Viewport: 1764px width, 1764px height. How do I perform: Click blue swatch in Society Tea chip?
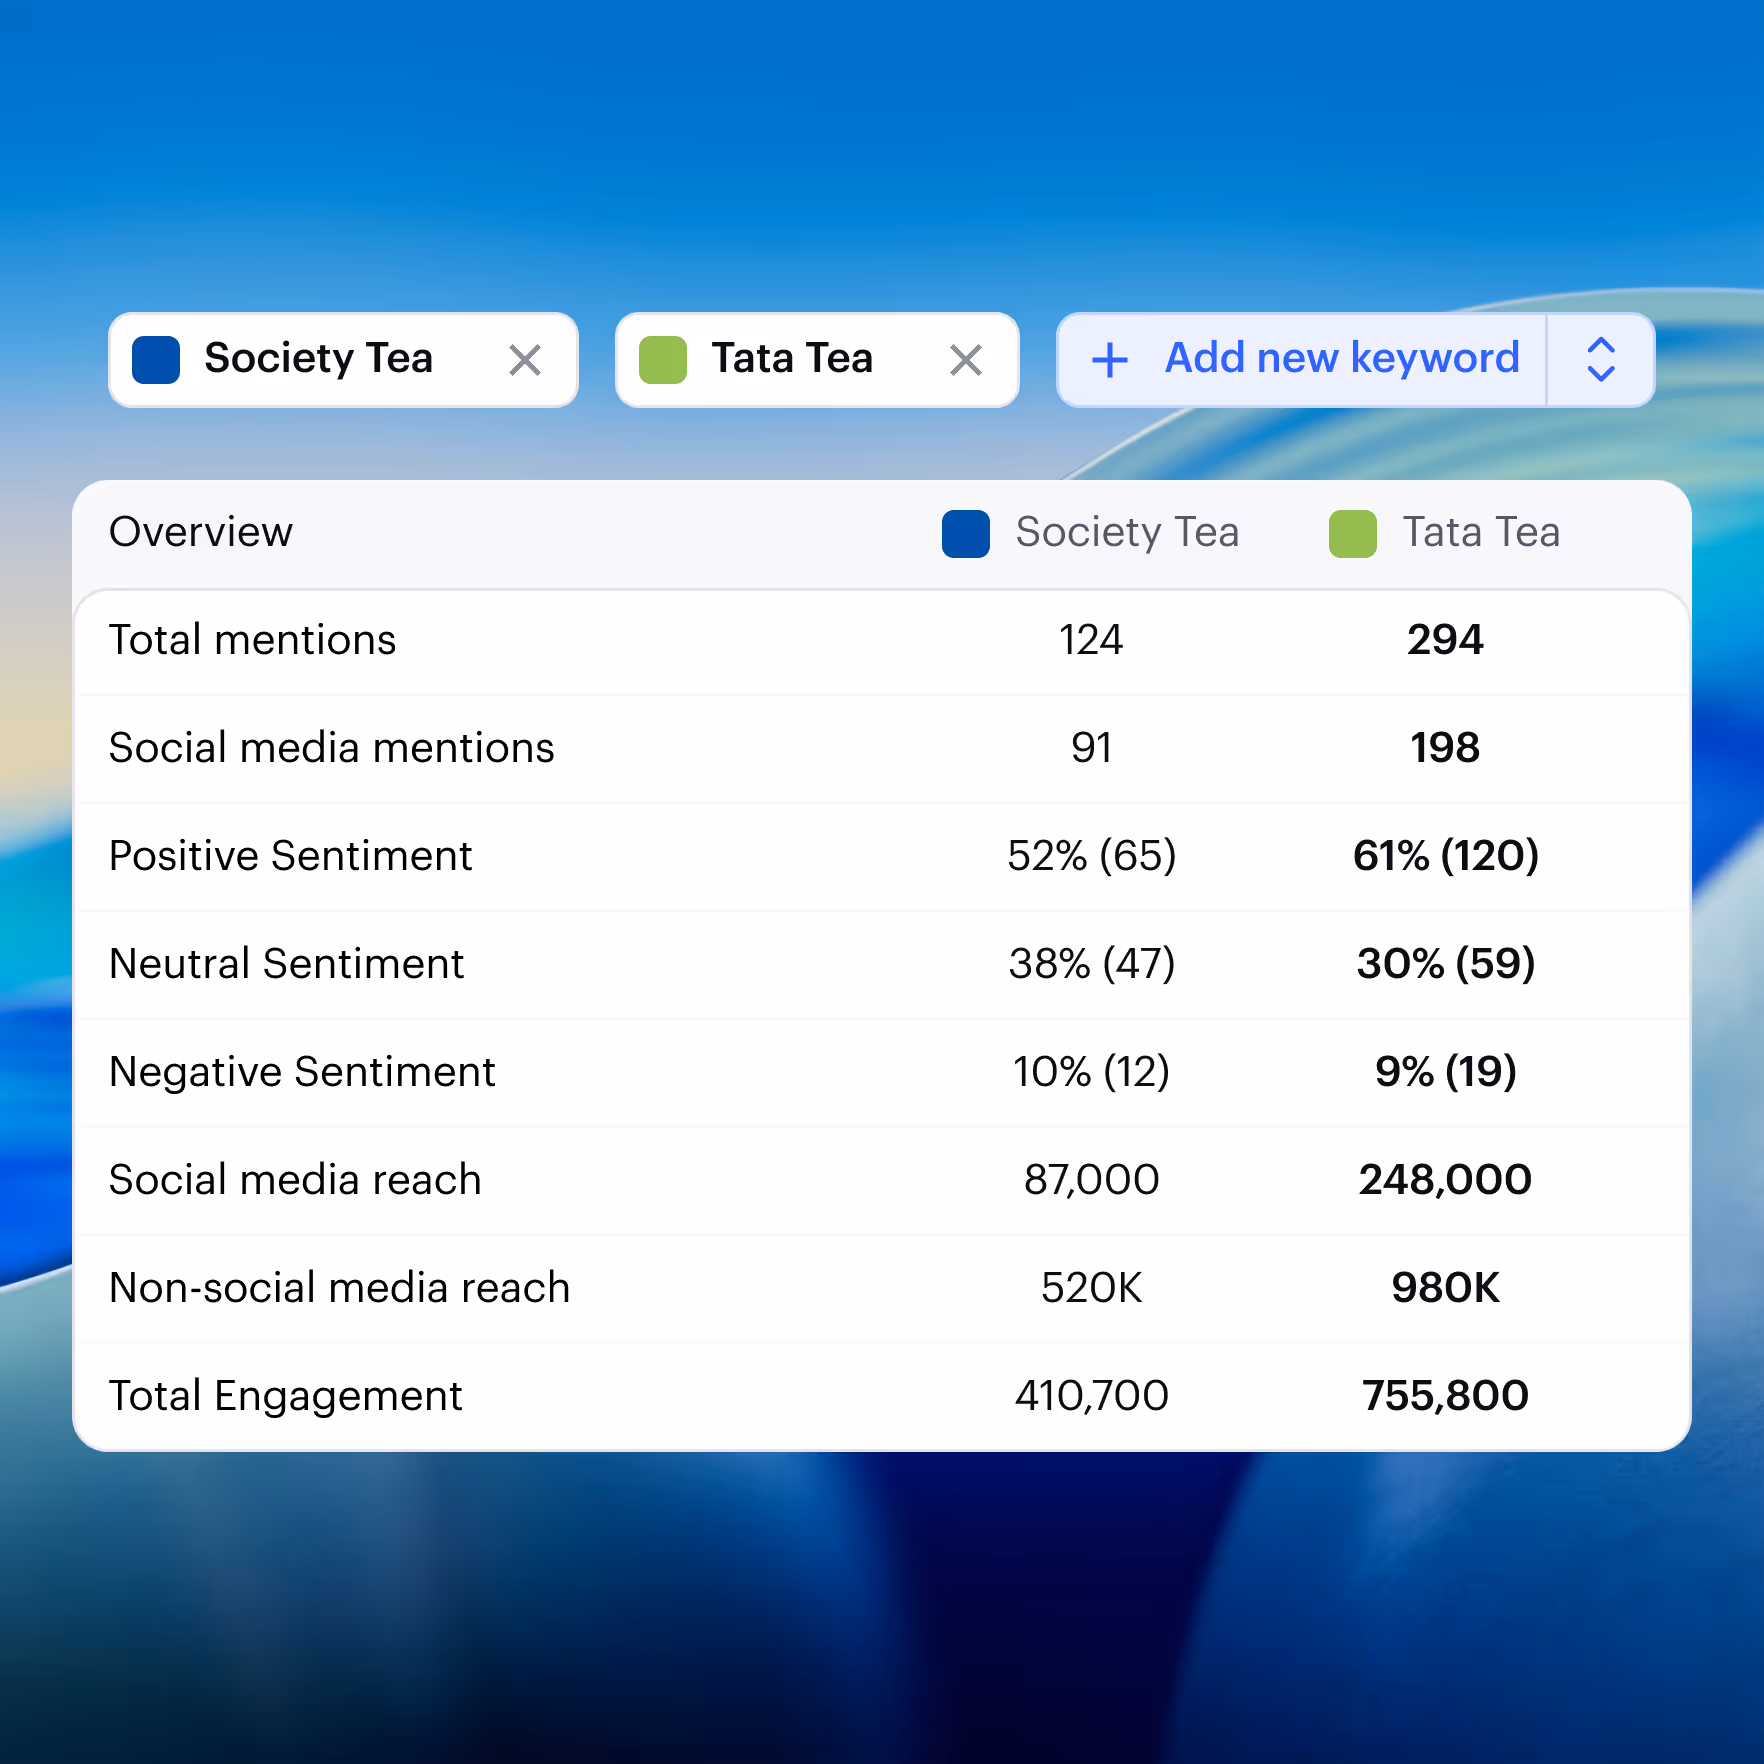pyautogui.click(x=156, y=360)
